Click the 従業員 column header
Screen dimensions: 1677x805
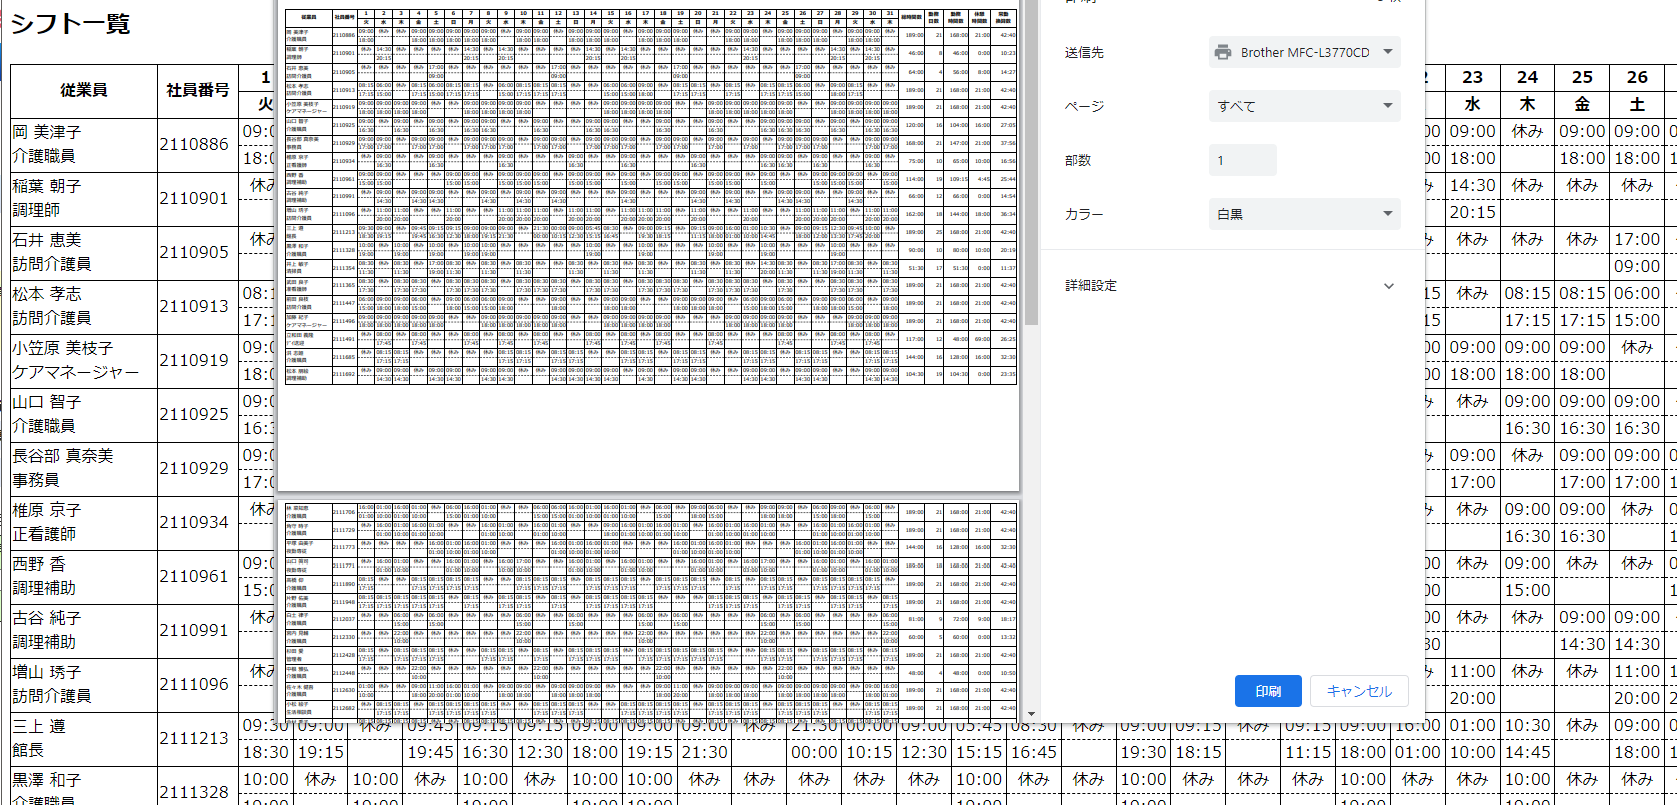click(x=83, y=90)
